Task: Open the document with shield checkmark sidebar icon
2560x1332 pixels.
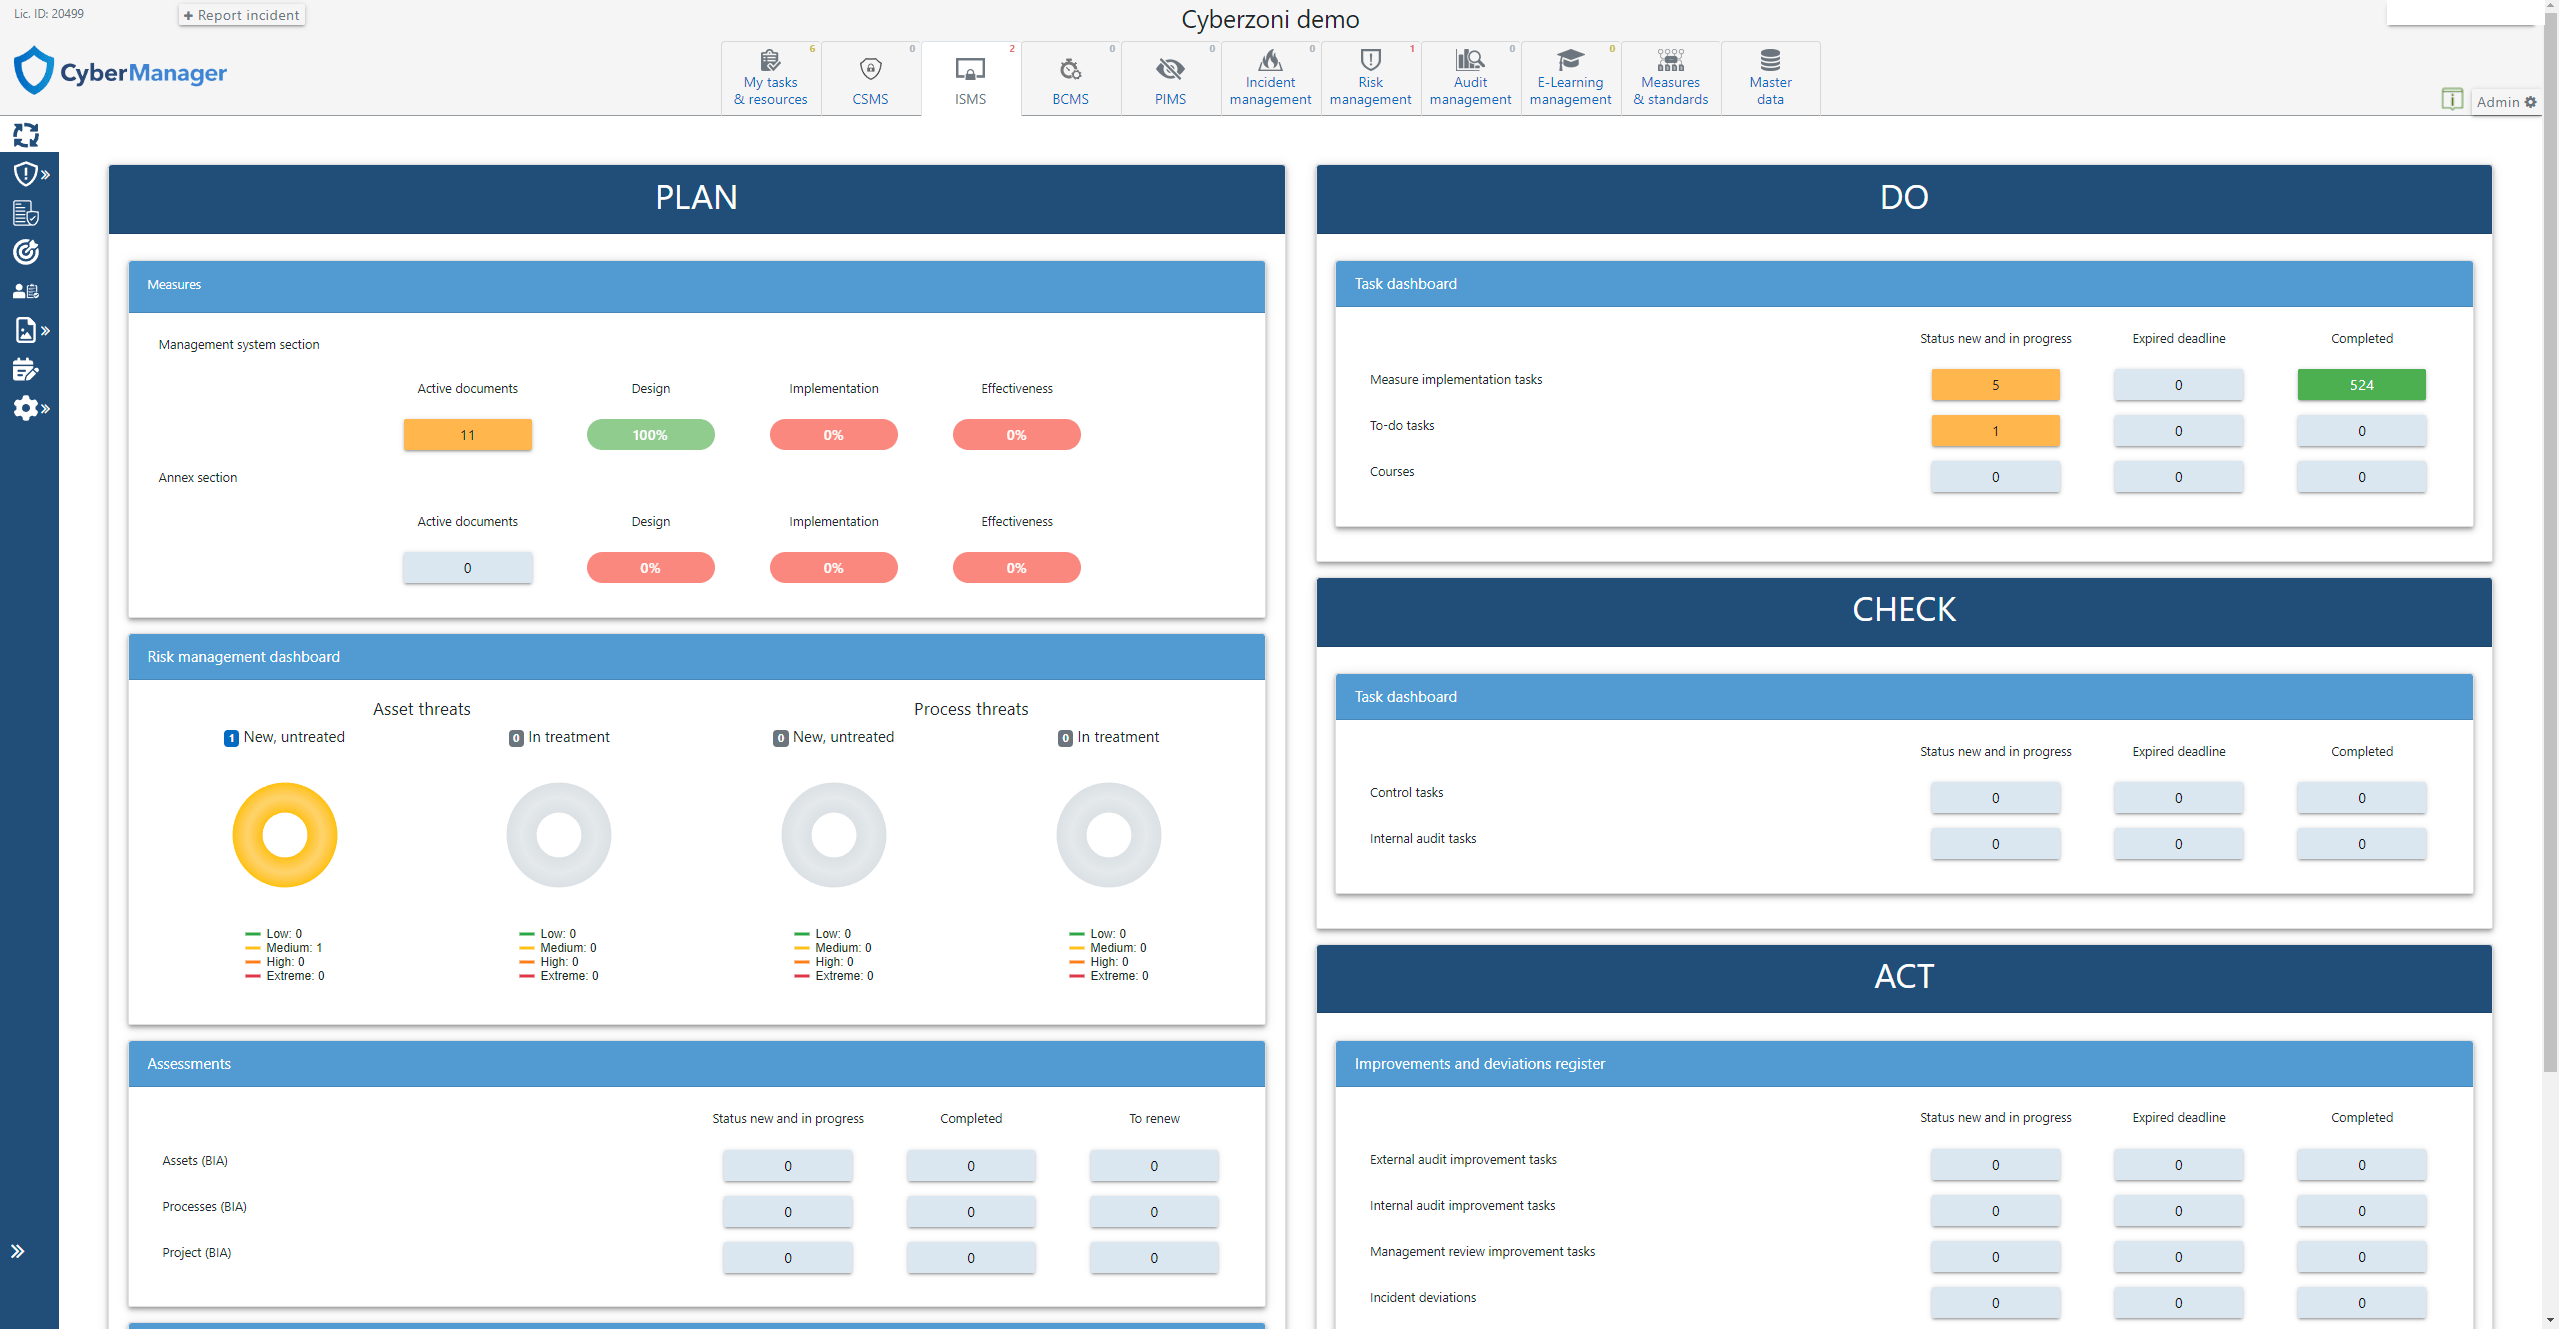Action: 26,213
